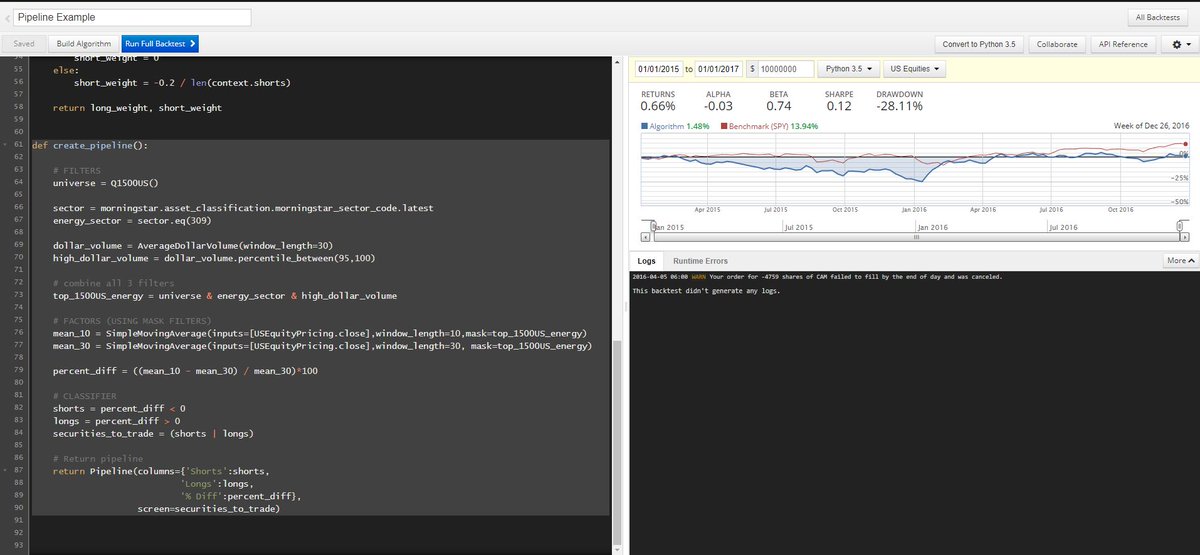
Task: Click the end date field 01/01/2017
Action: click(x=720, y=69)
